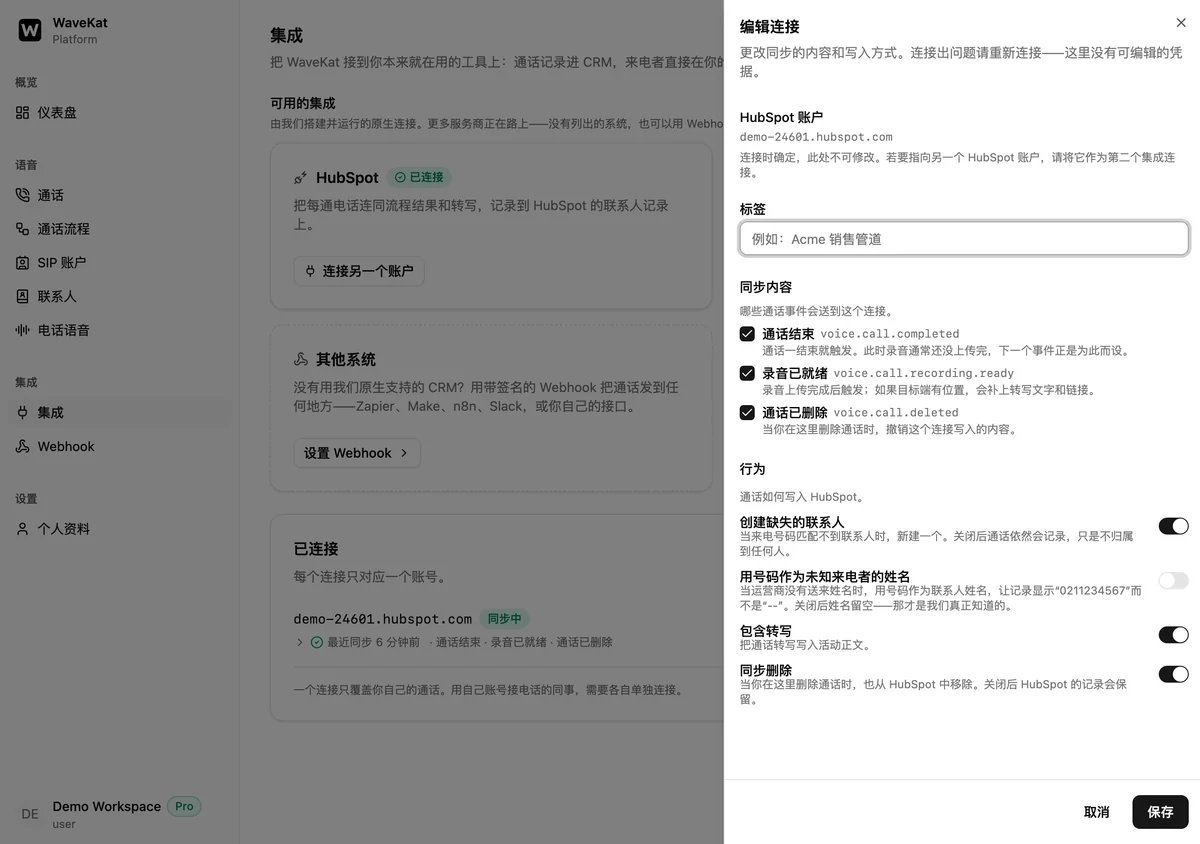Image resolution: width=1200 pixels, height=844 pixels.
Task: Click demo-24601.hubspot.com under HubSpot 账户
Action: pyautogui.click(x=816, y=137)
